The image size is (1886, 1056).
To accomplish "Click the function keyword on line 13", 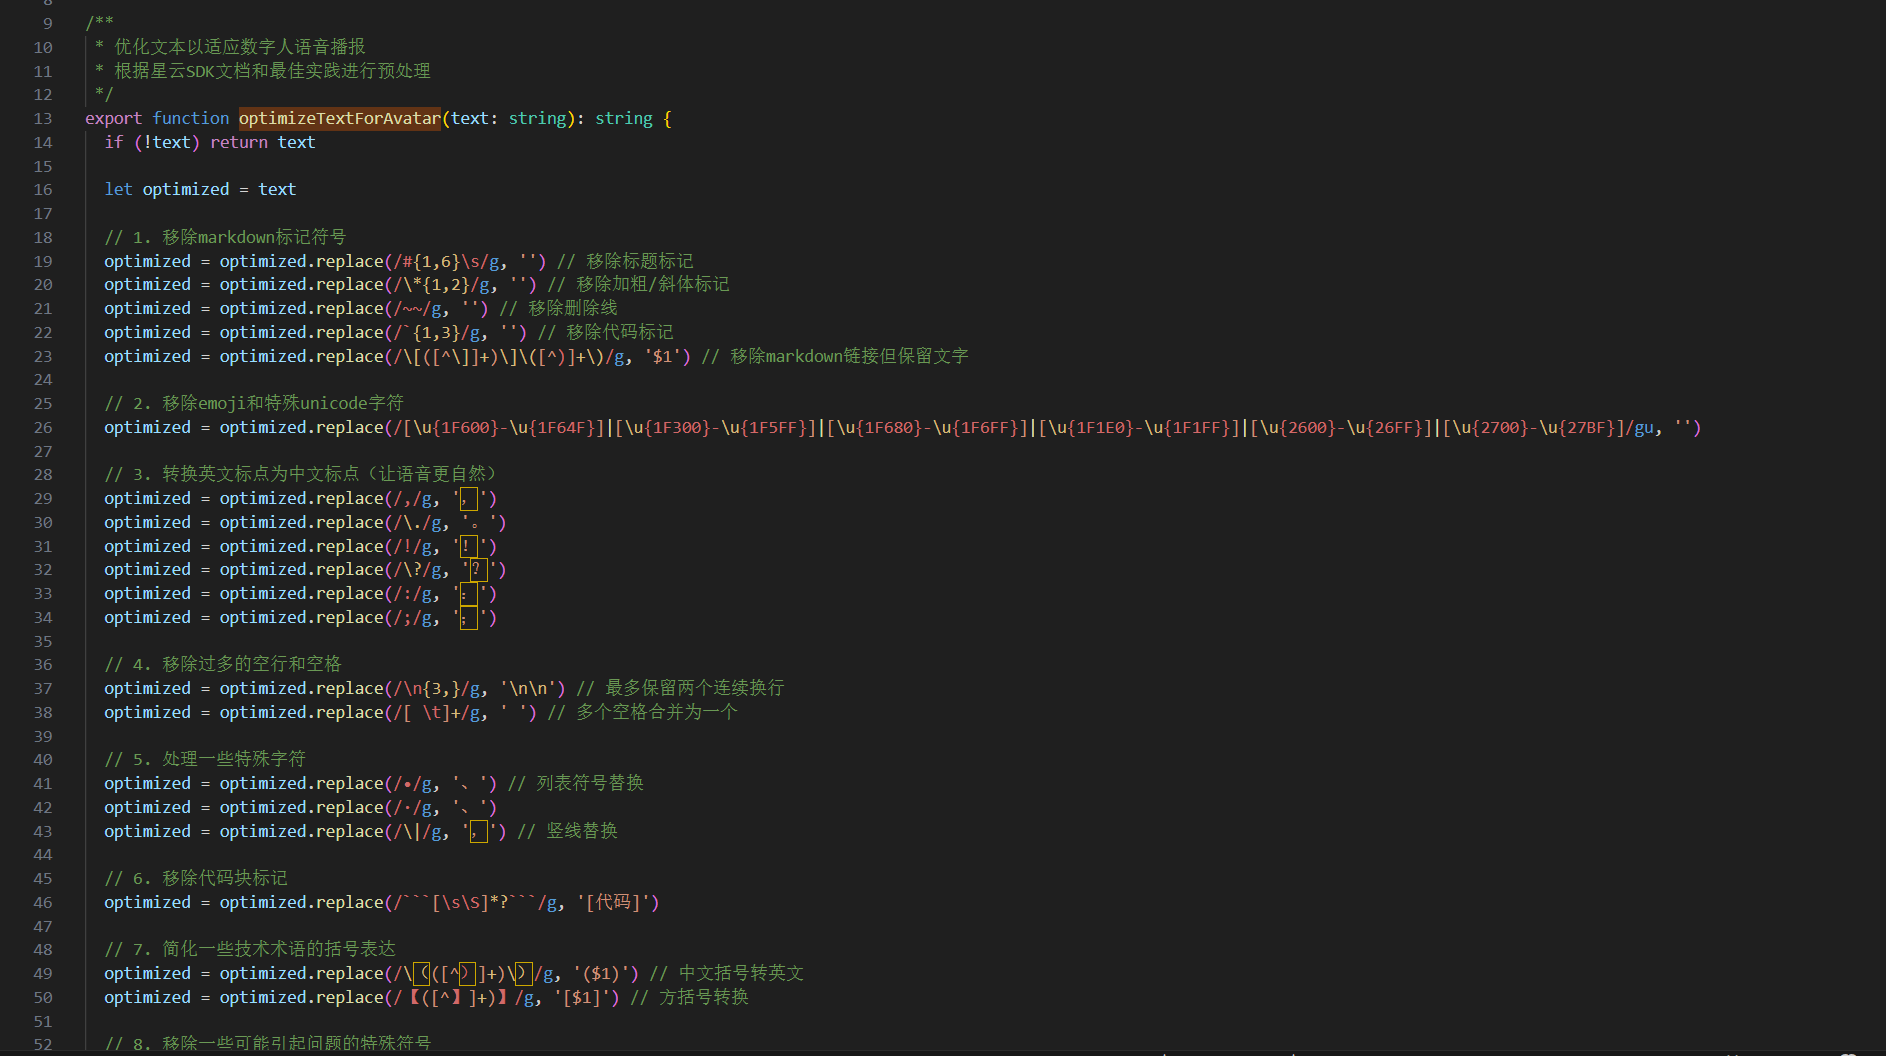I will click(191, 118).
